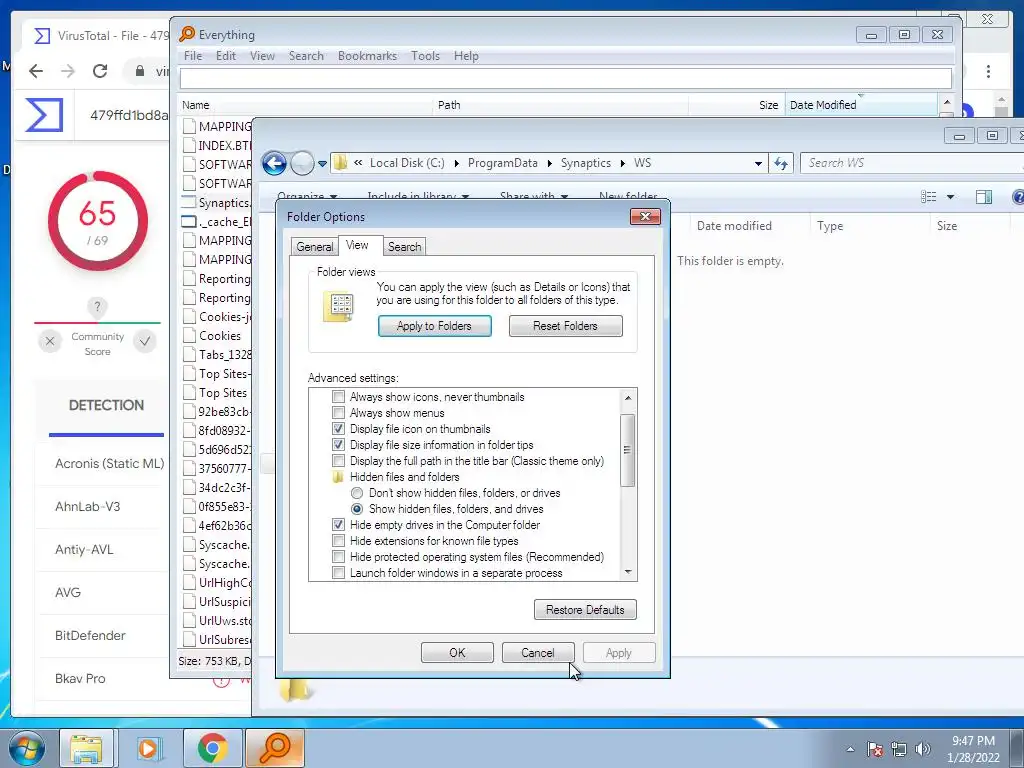Click the VirusTotal sigma logo on page
1024x768 pixels.
(44, 115)
